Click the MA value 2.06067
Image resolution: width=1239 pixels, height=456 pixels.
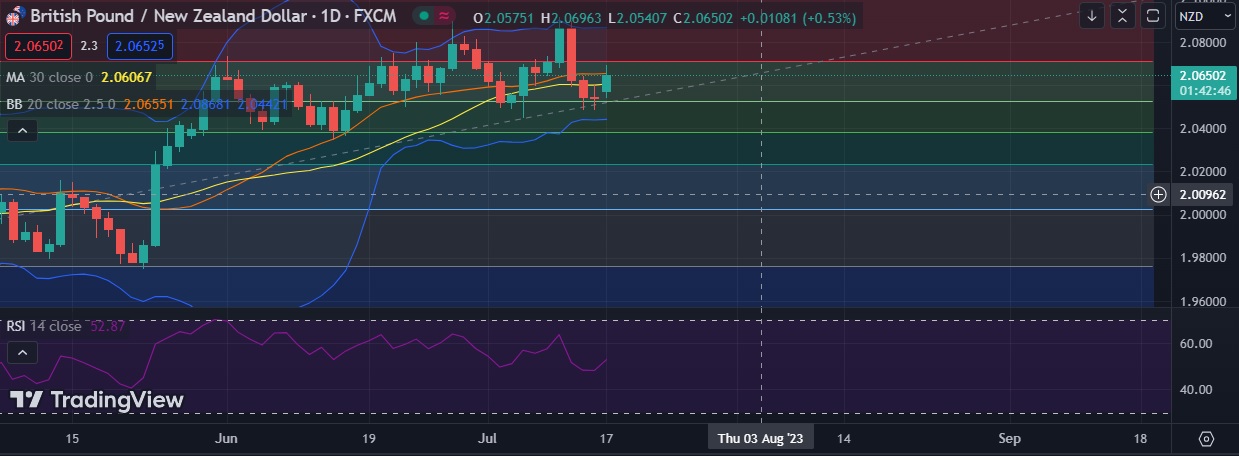pyautogui.click(x=127, y=77)
